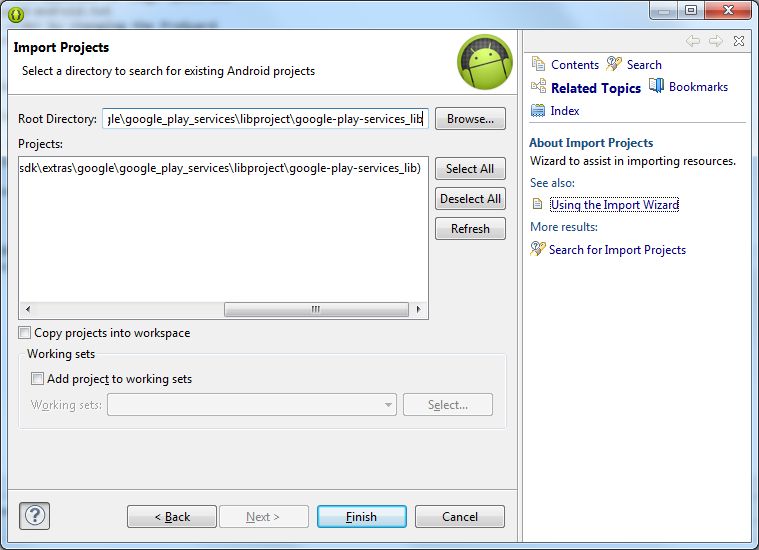The width and height of the screenshot is (759, 550).
Task: Open Bookmarks in help pane
Action: tap(698, 87)
